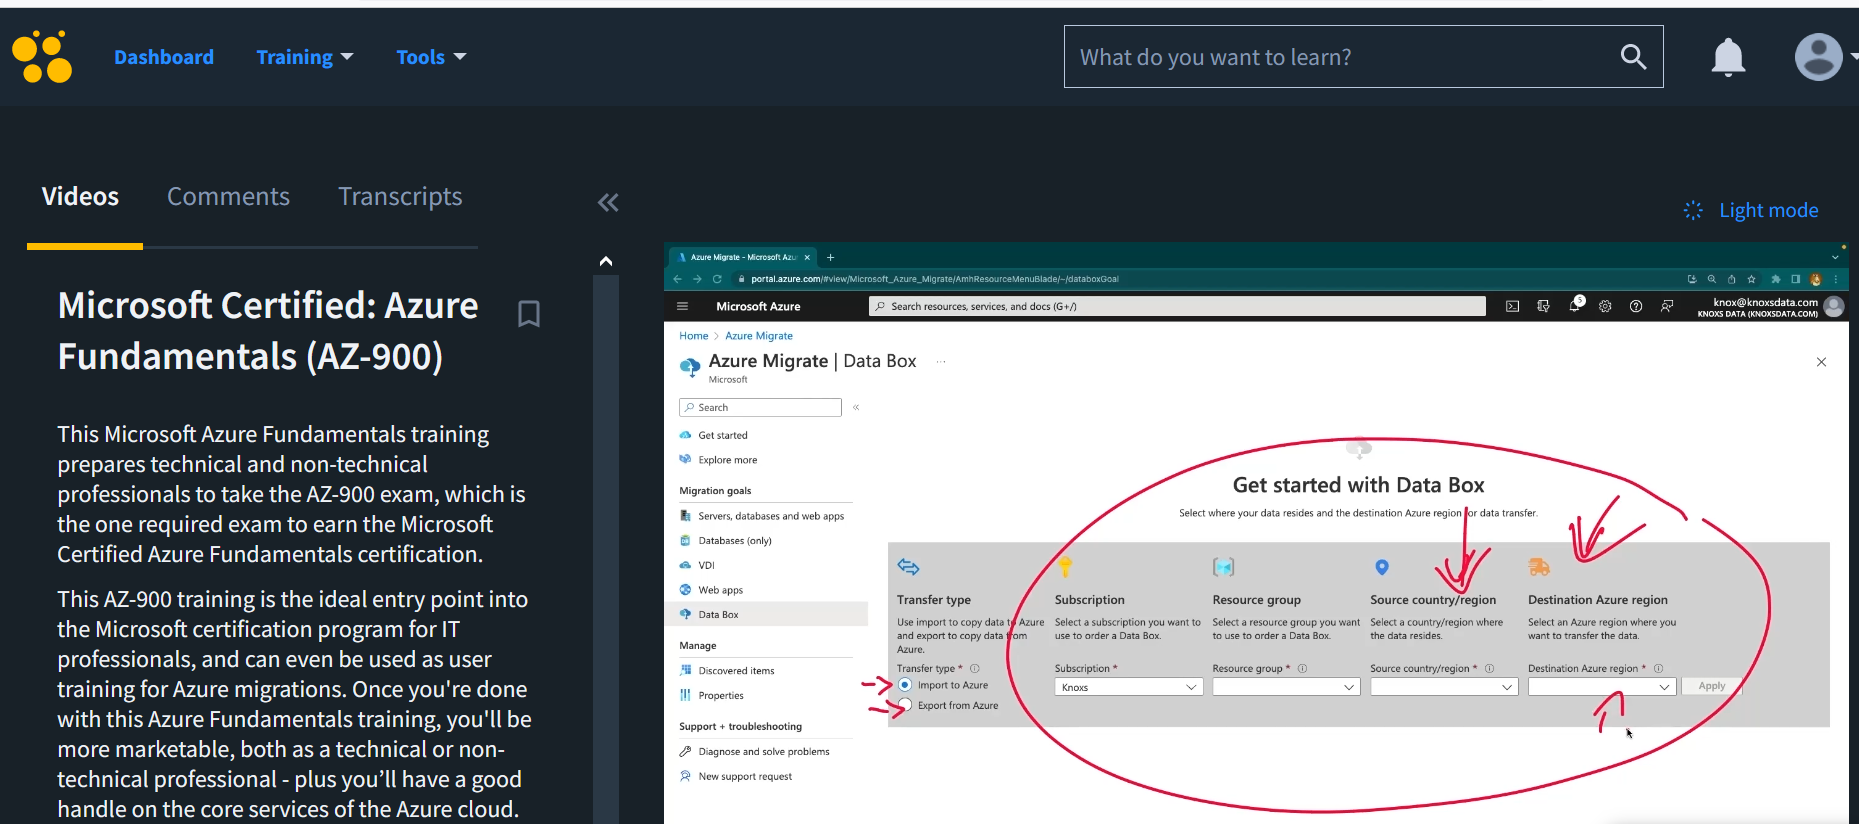Open the user profile avatar menu
The image size is (1859, 824).
[x=1819, y=57]
